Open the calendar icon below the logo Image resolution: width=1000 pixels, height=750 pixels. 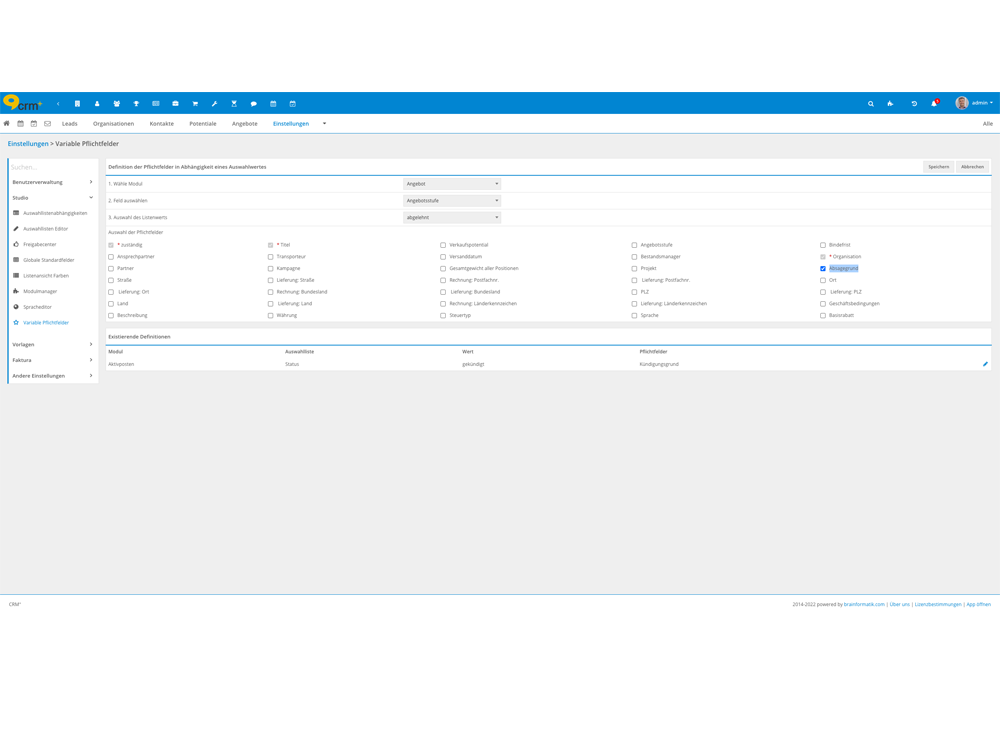click(22, 123)
